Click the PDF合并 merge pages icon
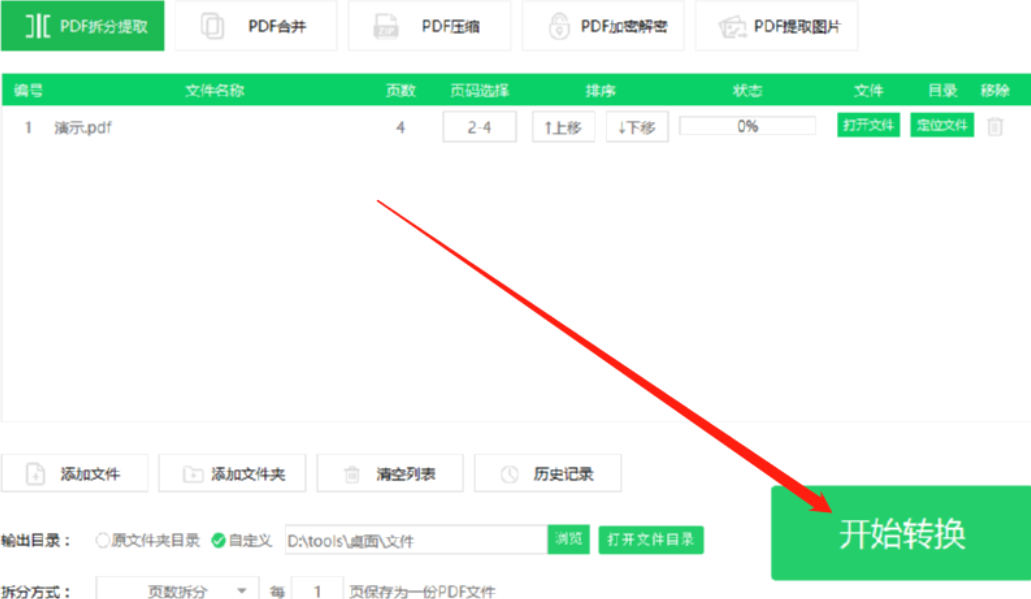 tap(212, 25)
